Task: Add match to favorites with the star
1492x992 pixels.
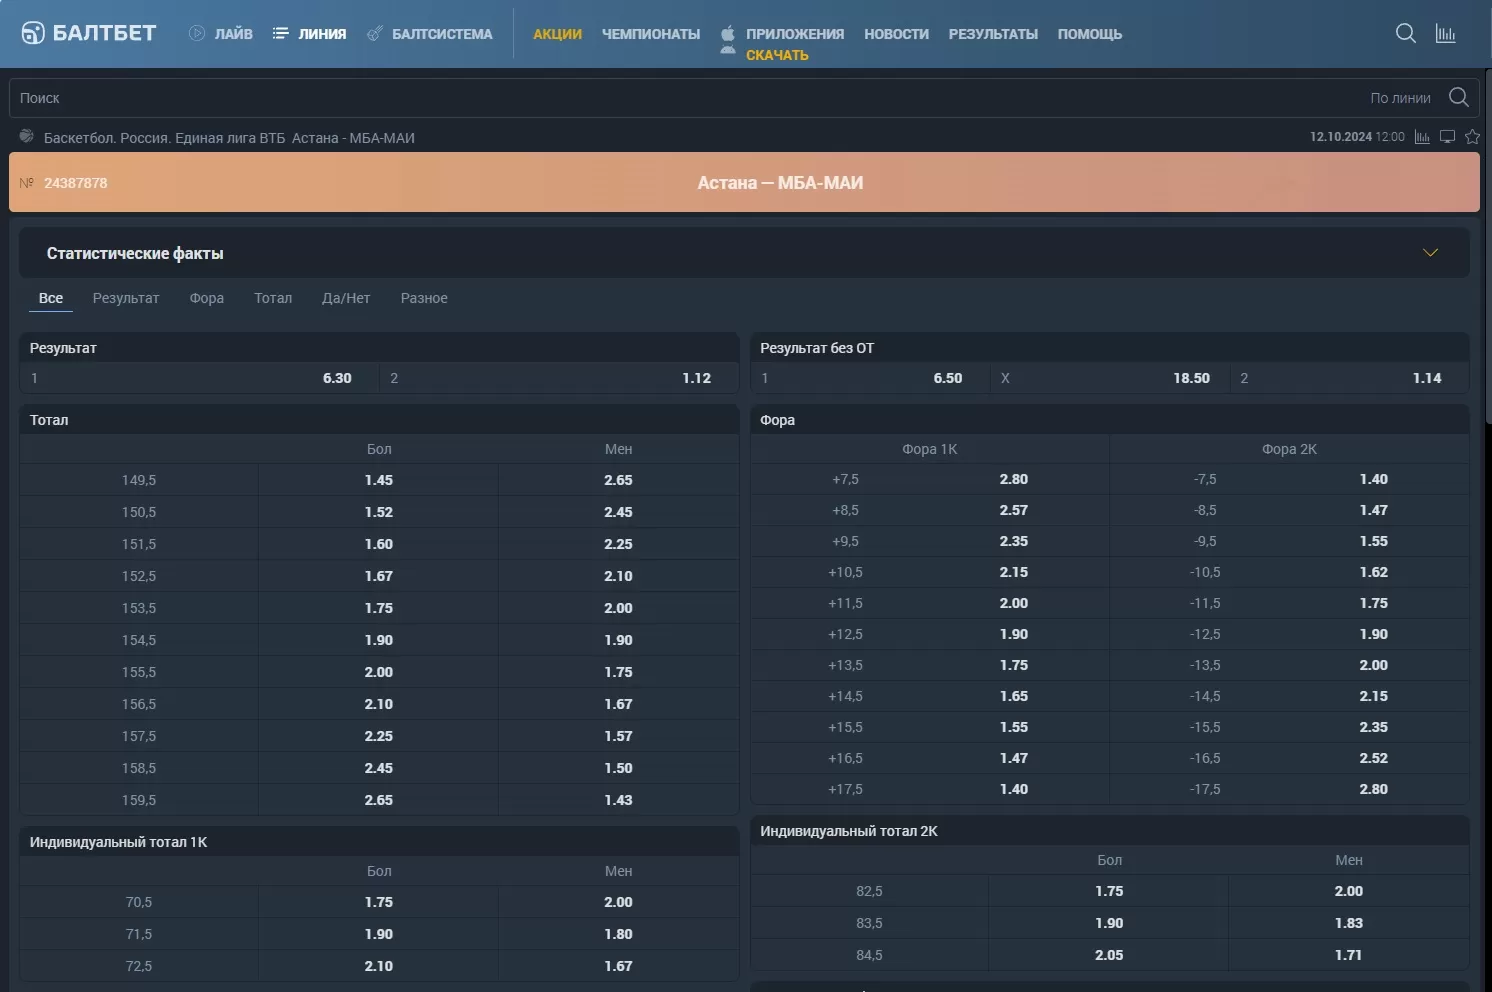Action: pyautogui.click(x=1472, y=137)
